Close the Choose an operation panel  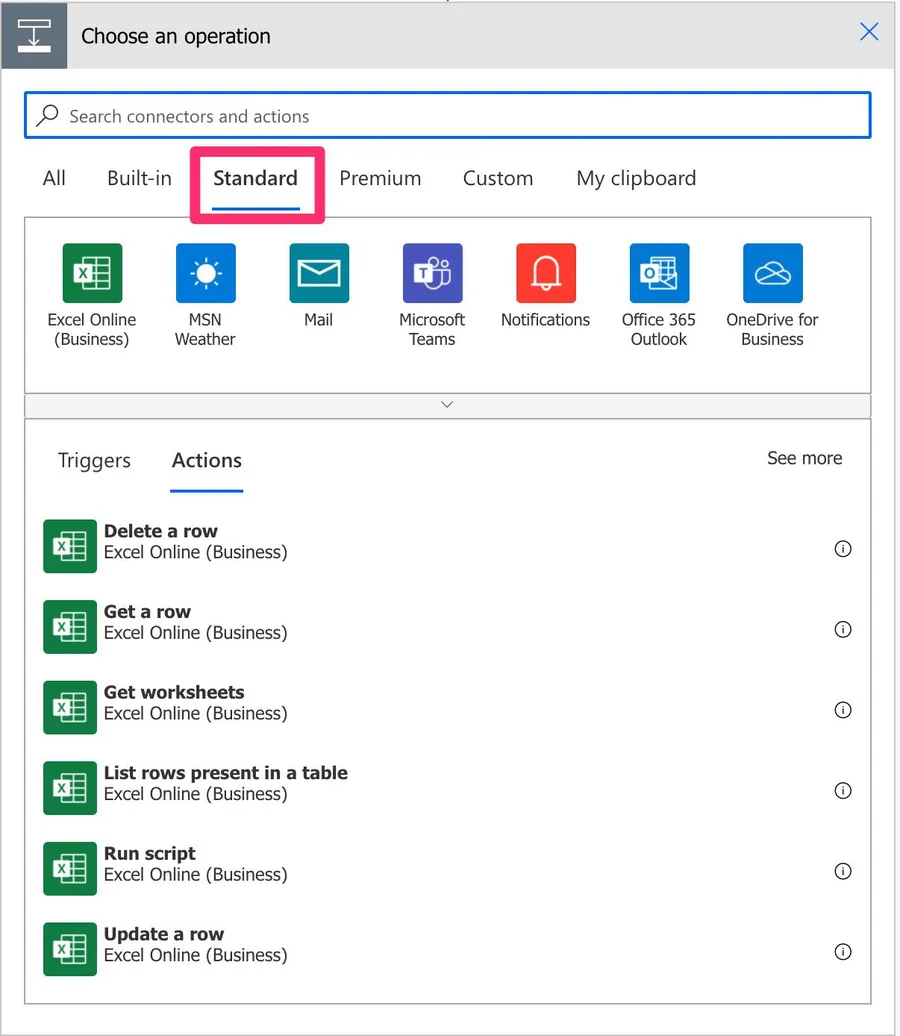[x=869, y=32]
